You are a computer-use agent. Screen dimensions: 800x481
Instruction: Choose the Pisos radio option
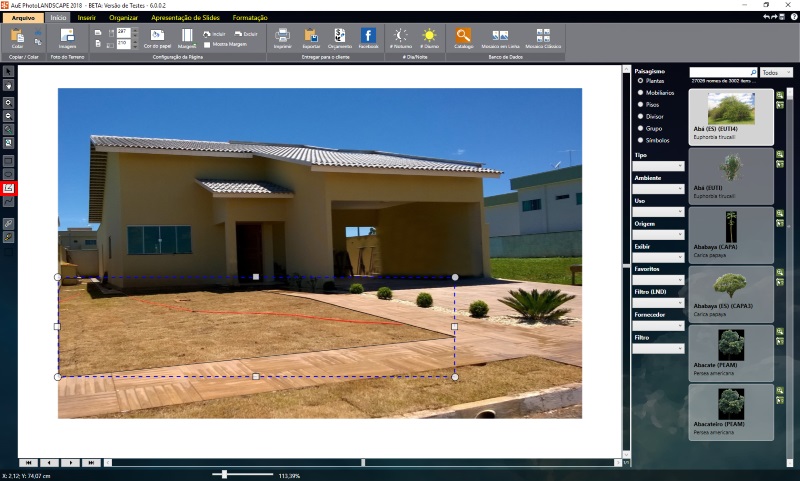640,104
